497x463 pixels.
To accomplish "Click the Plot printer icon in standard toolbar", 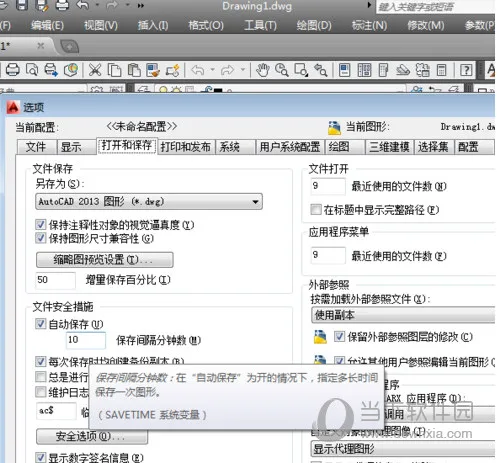I will click(12, 70).
